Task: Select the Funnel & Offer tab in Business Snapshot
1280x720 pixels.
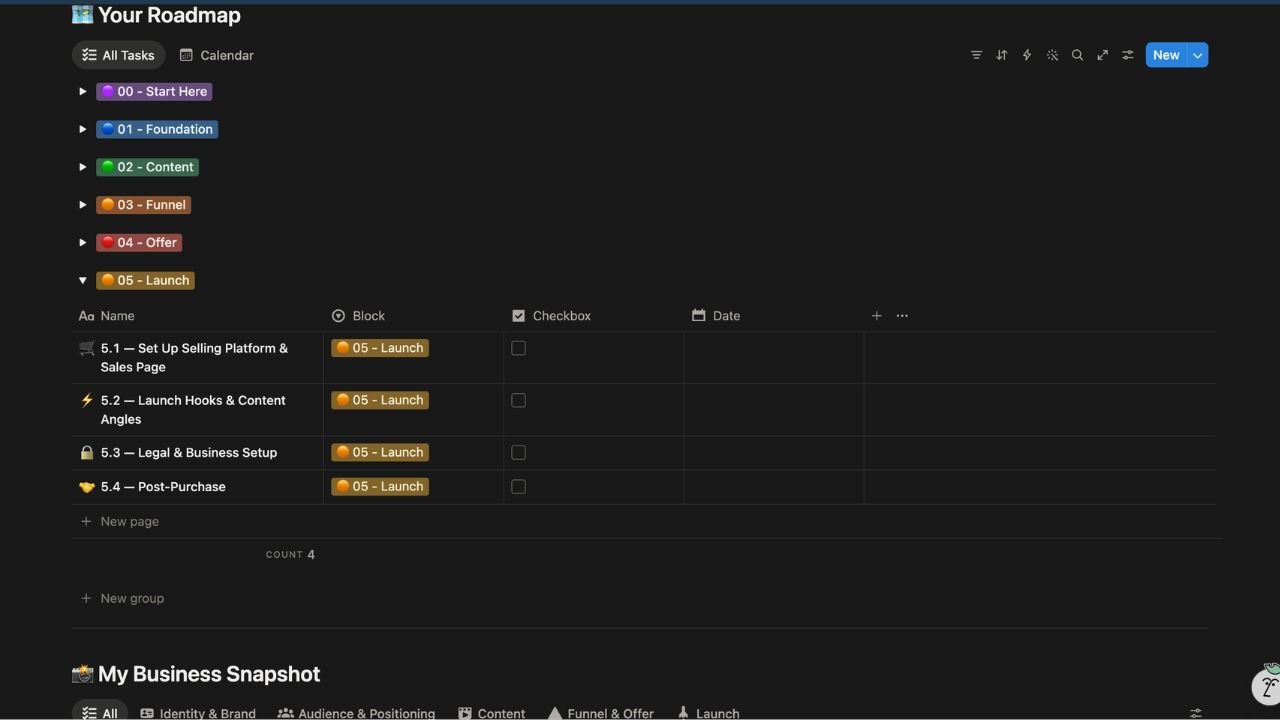Action: tap(600, 712)
